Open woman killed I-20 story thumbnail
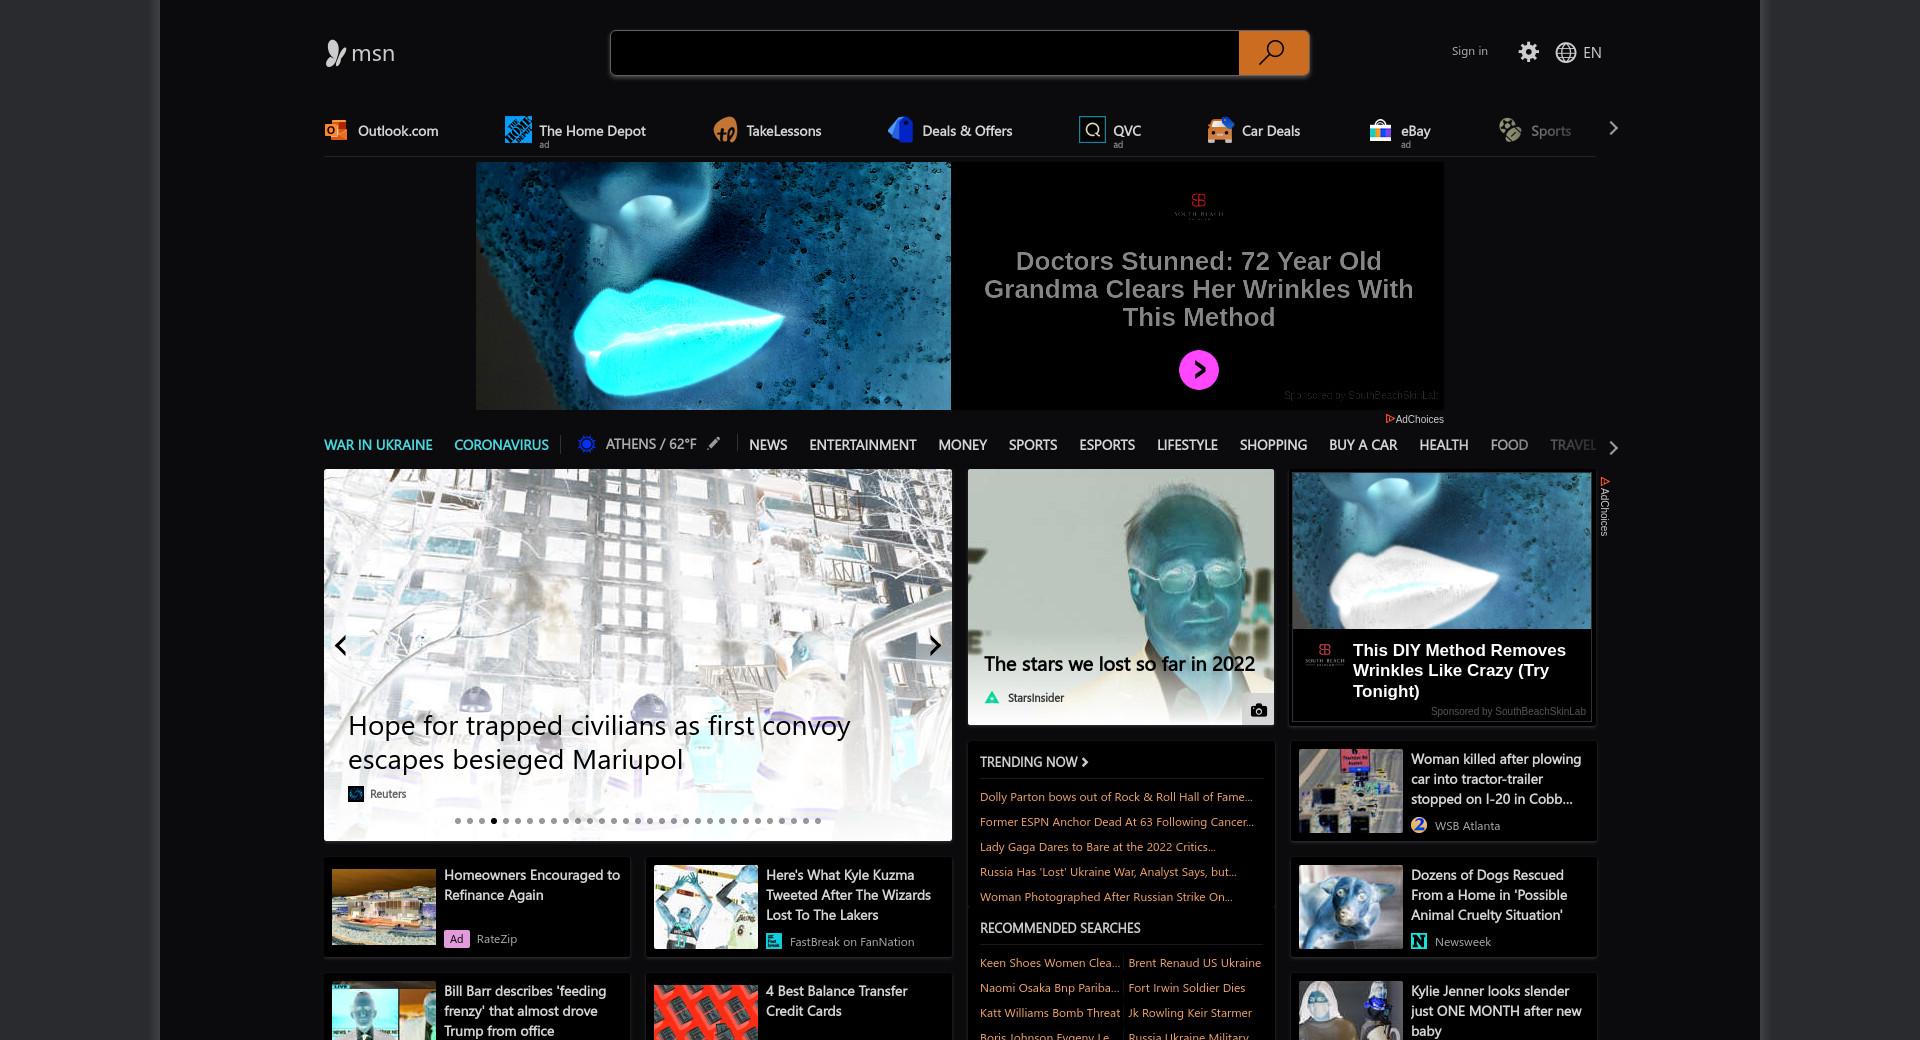Viewport: 1920px width, 1040px height. [x=1351, y=791]
